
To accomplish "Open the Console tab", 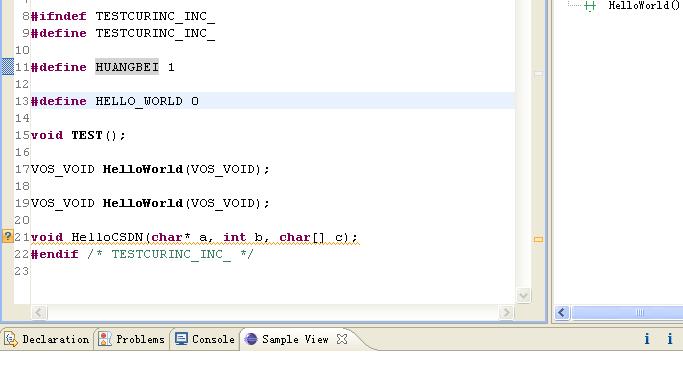I will point(205,339).
